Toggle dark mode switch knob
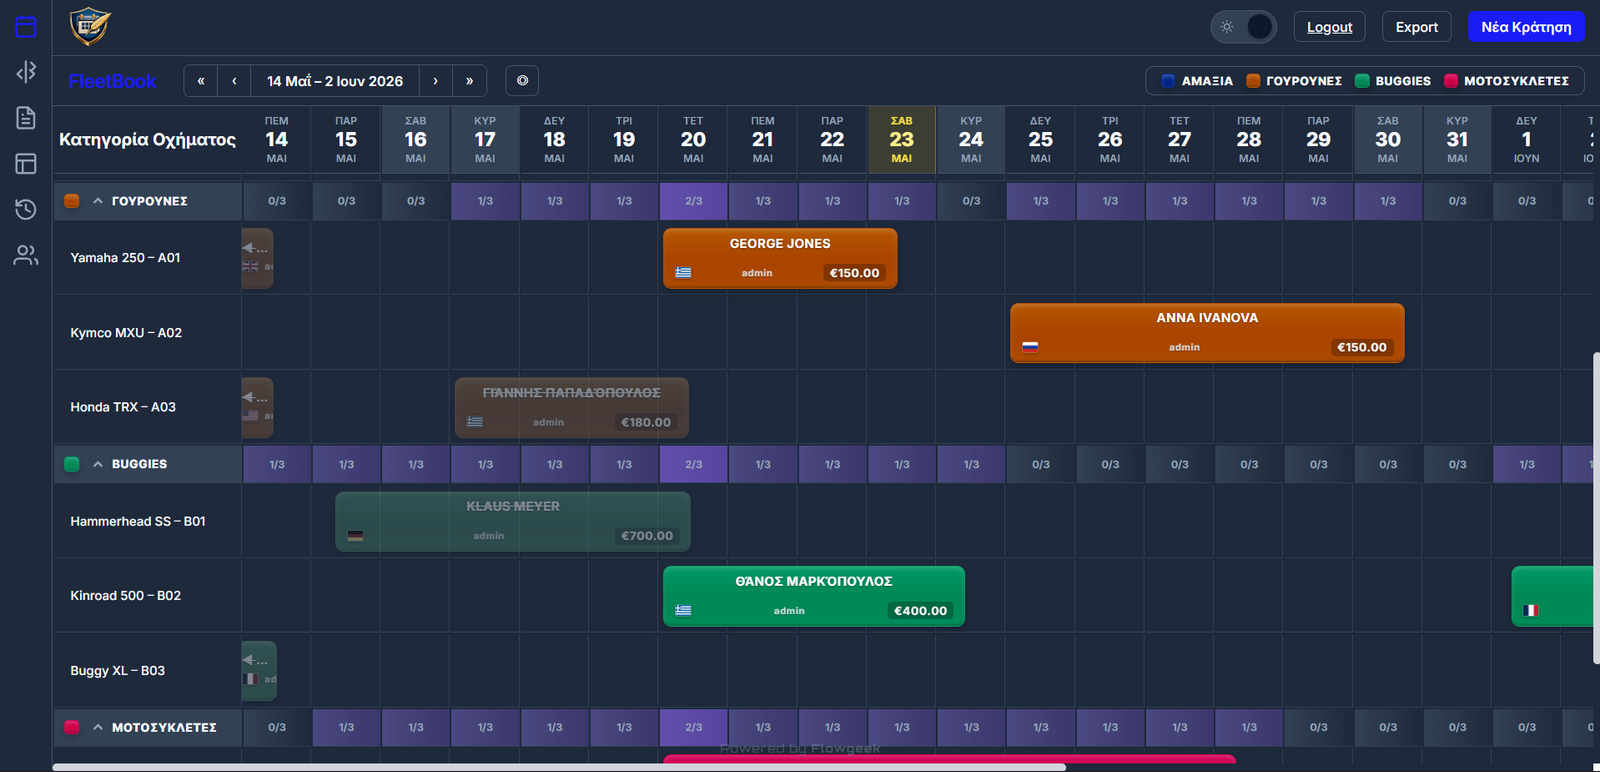1600x772 pixels. pos(1260,27)
